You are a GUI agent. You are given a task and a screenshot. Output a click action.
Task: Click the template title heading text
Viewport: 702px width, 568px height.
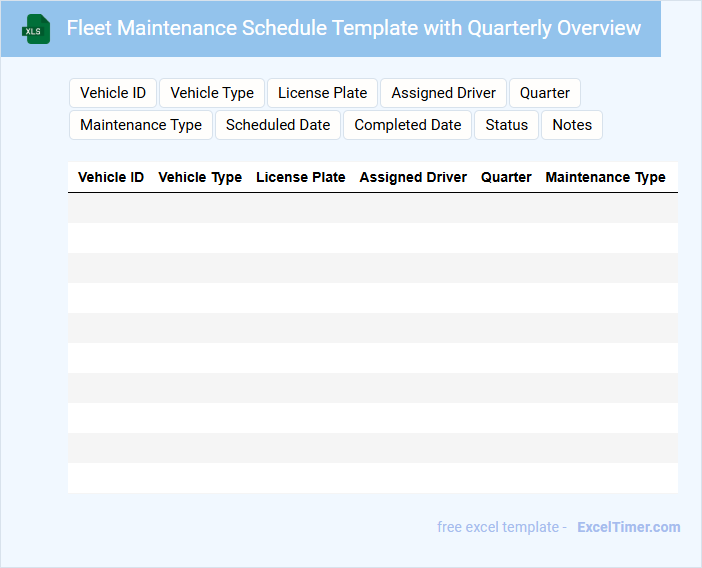[x=354, y=28]
